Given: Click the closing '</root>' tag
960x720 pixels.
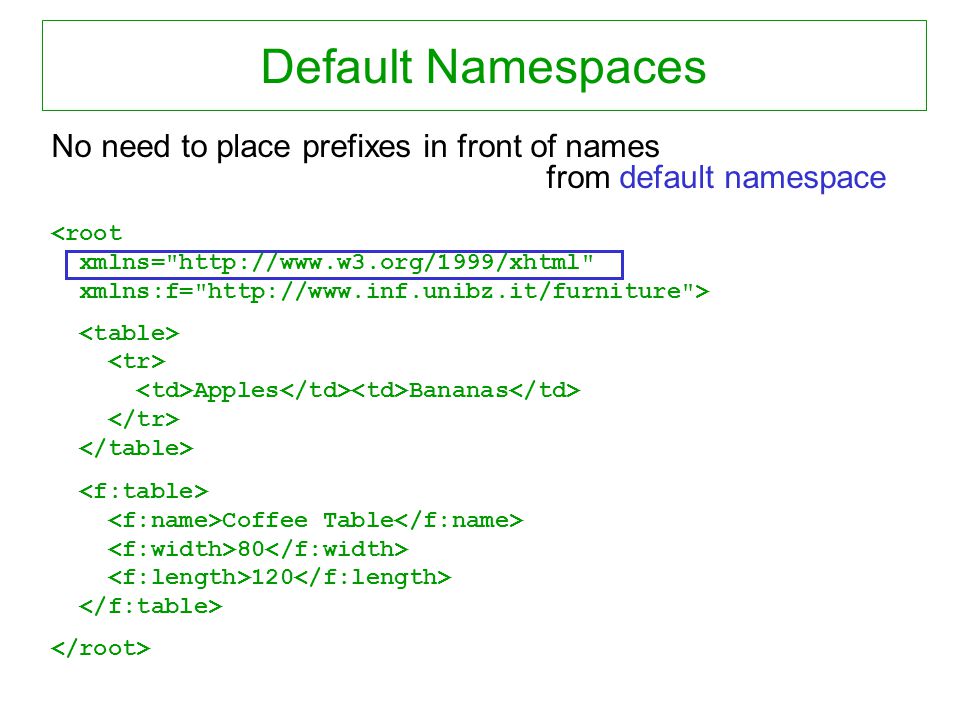Looking at the screenshot, I should 100,648.
